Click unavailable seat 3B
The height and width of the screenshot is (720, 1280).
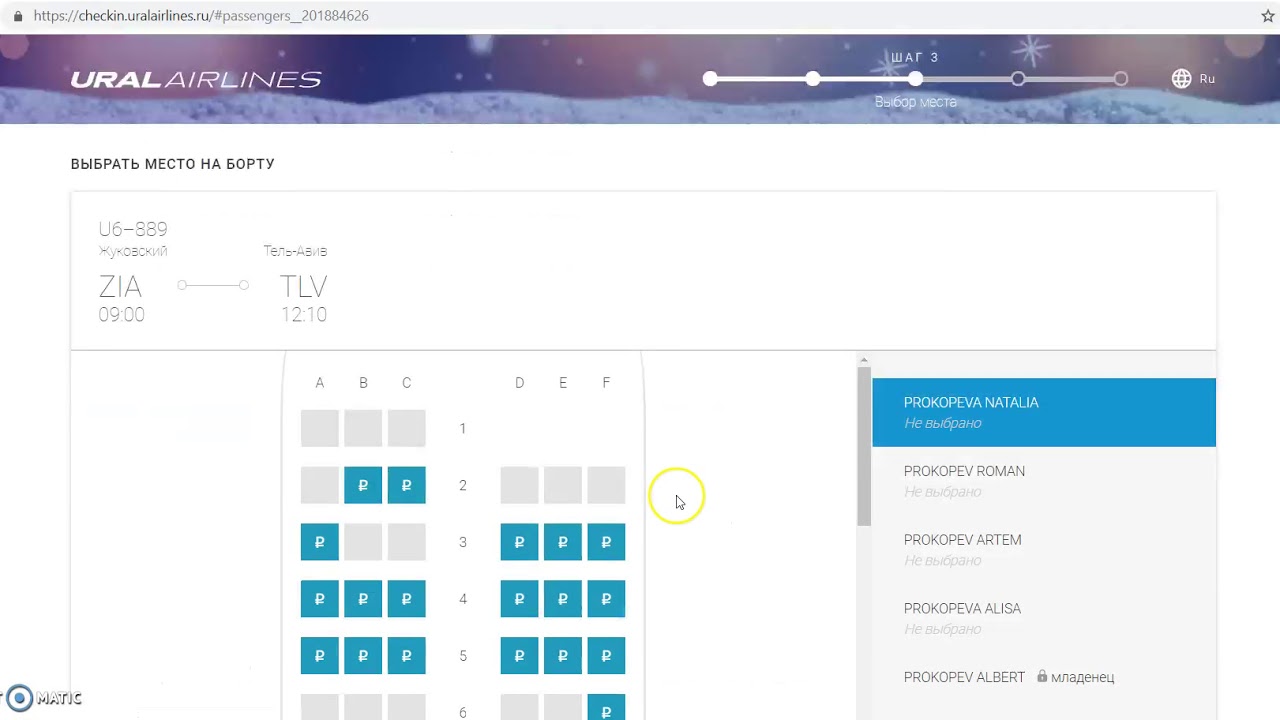pyautogui.click(x=363, y=542)
